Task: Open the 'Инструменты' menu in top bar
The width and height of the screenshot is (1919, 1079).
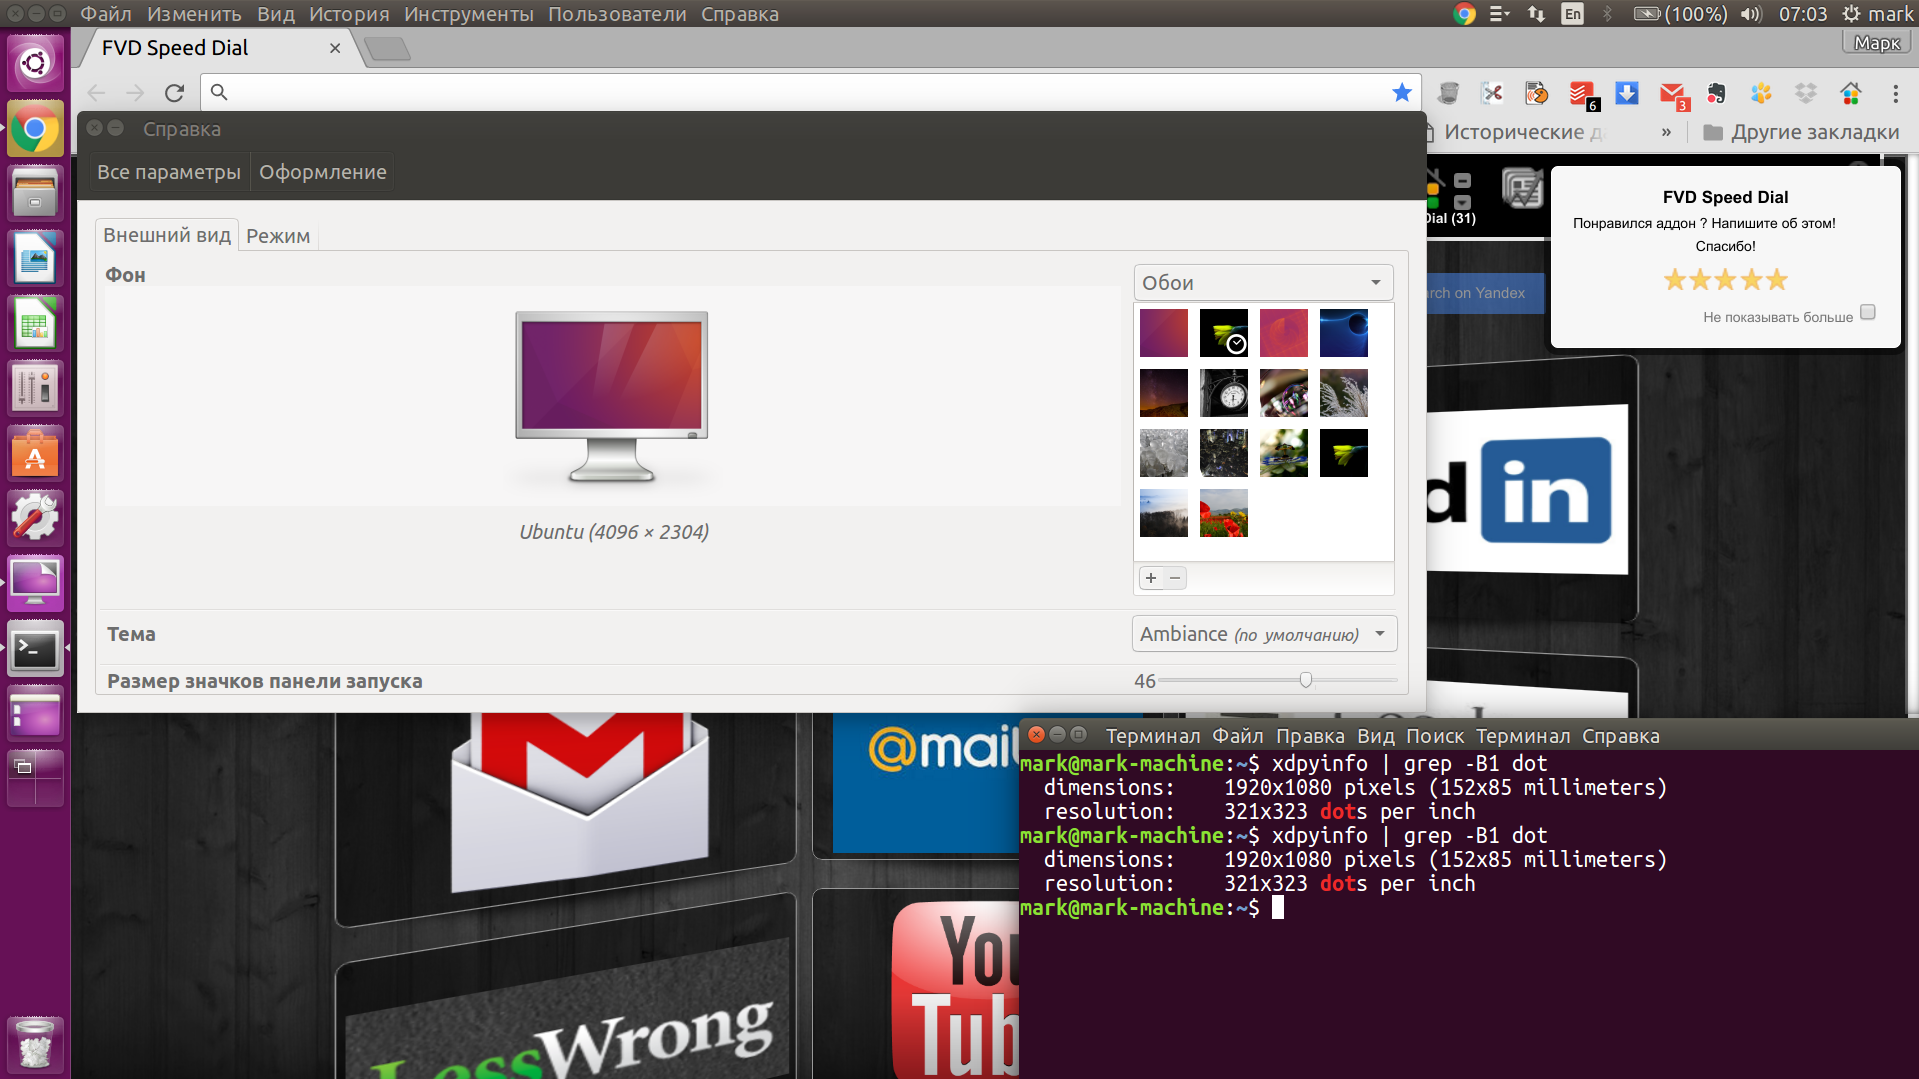Action: [468, 14]
